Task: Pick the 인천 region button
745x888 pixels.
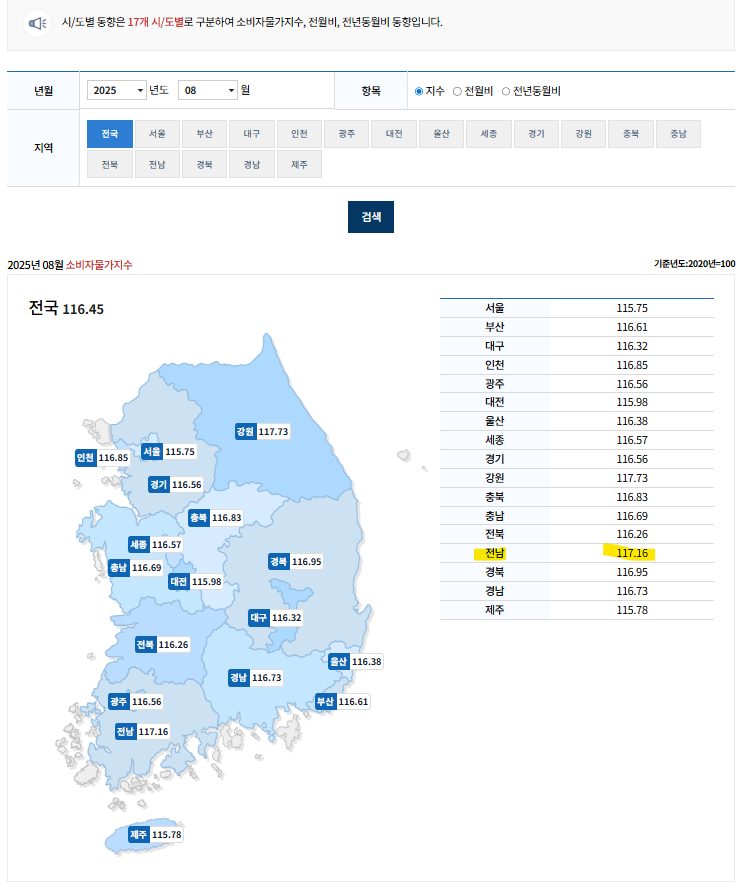Action: coord(299,134)
